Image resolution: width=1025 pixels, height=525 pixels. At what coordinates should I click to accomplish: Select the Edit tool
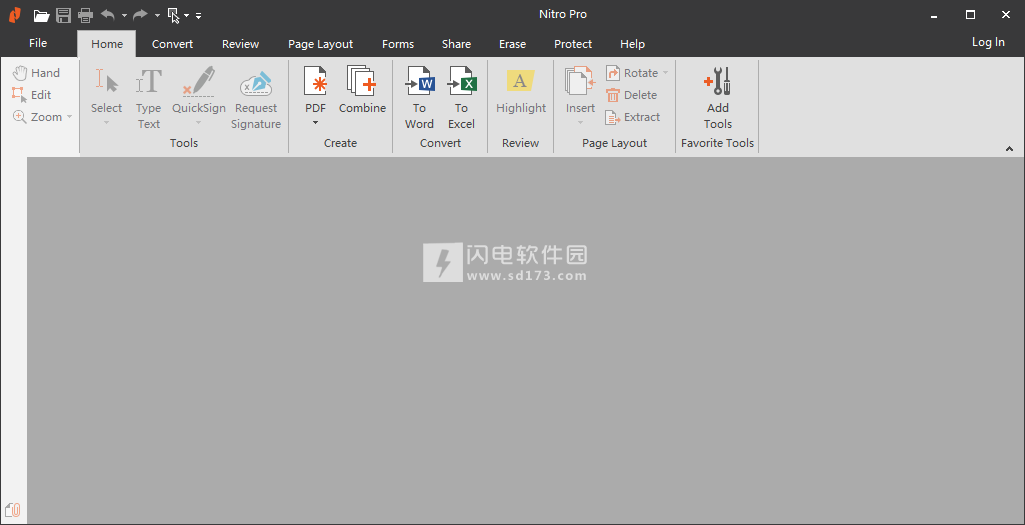[32, 95]
